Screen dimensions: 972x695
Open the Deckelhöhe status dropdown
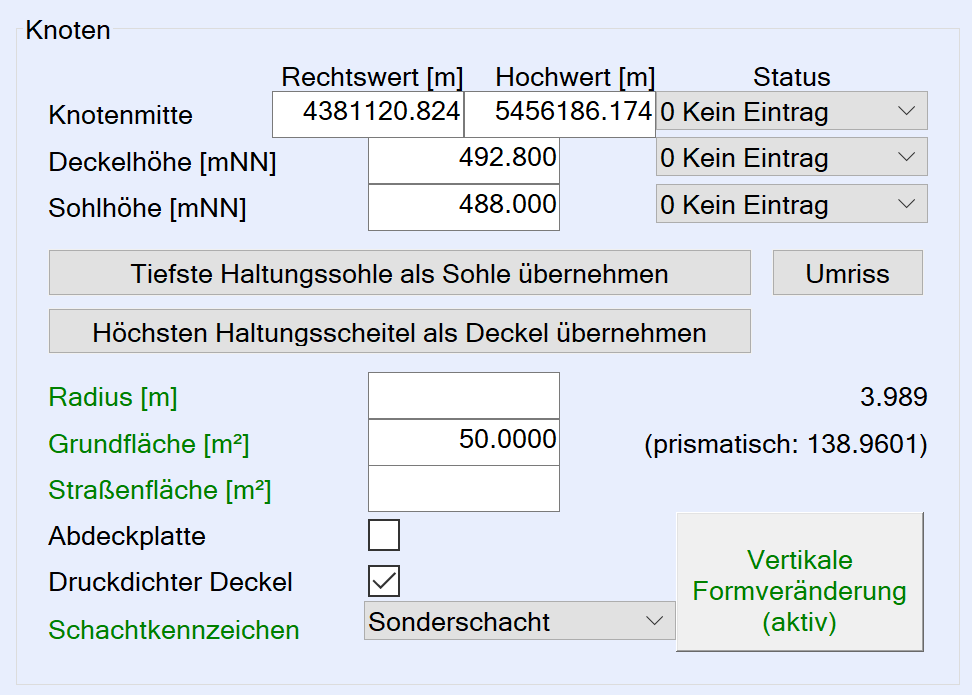[791, 157]
